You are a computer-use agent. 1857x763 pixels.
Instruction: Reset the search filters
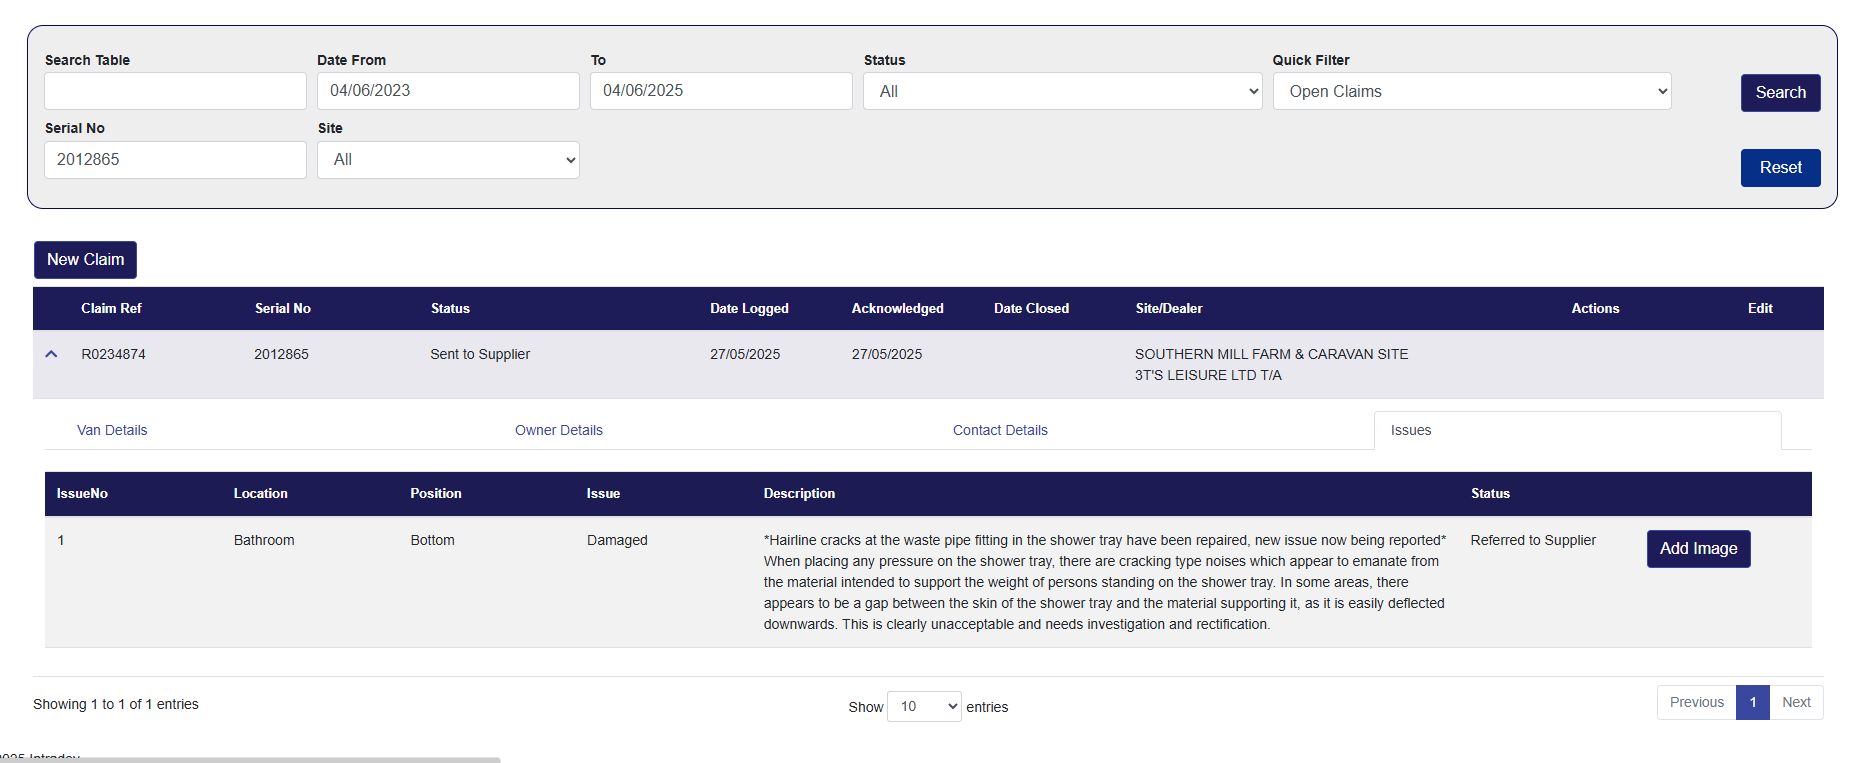pos(1780,168)
